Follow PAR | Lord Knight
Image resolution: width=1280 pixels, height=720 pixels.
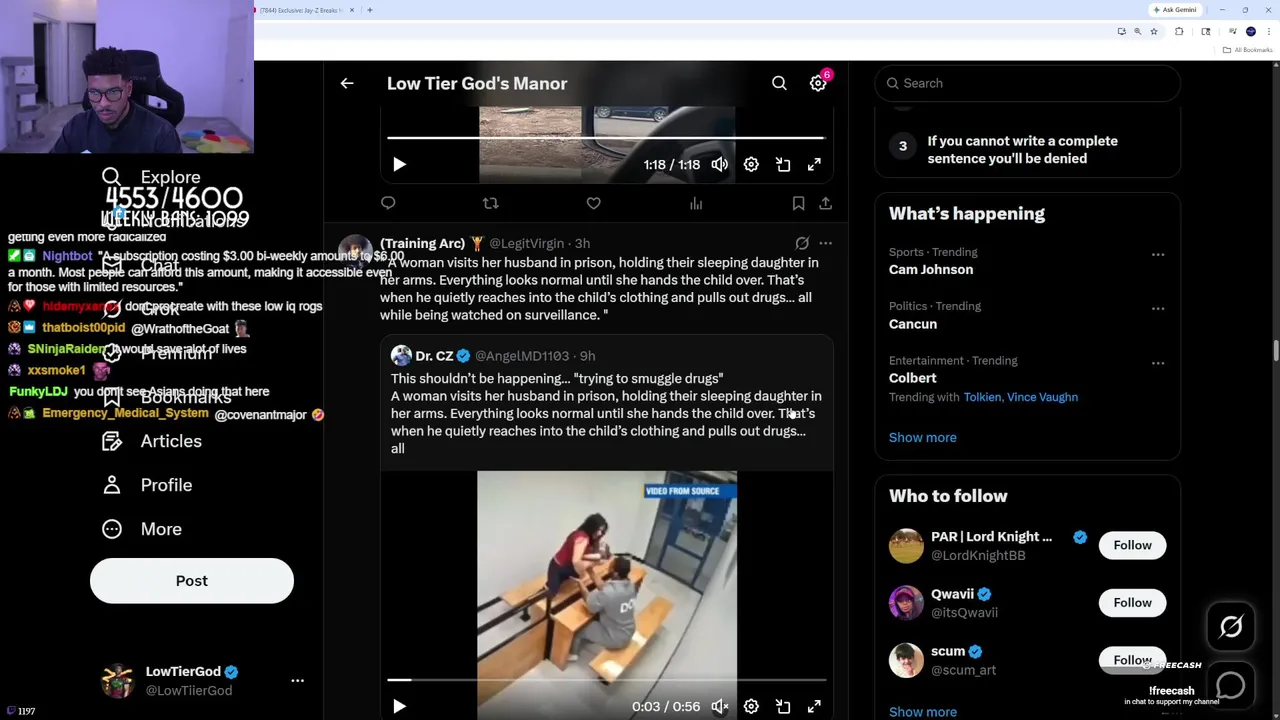pos(1132,545)
